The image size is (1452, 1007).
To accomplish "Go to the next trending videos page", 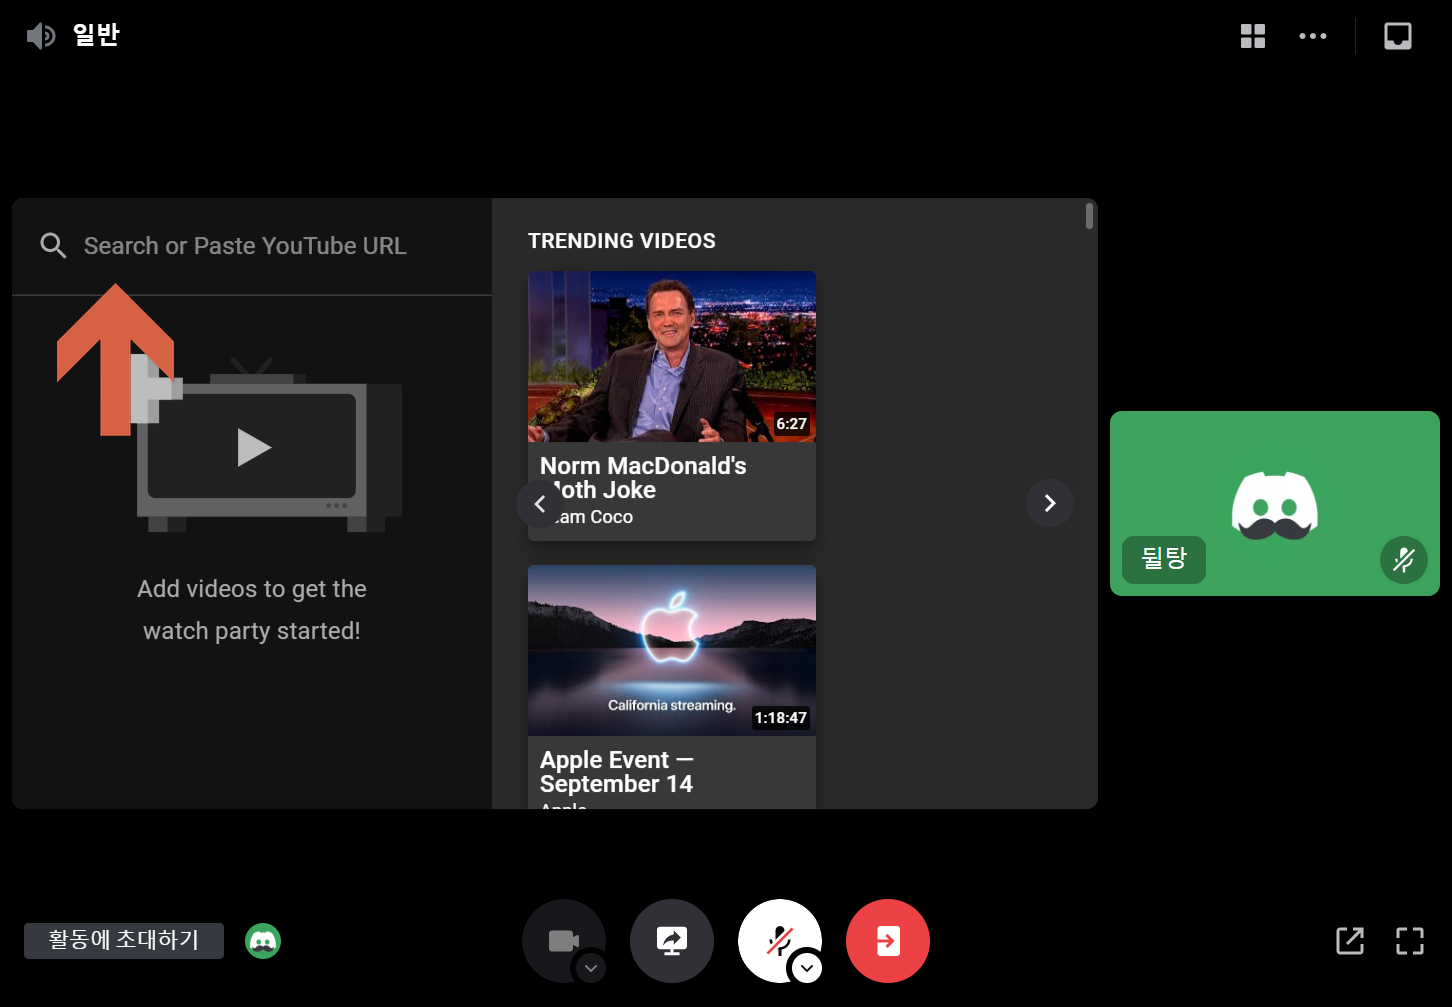I will [1050, 503].
